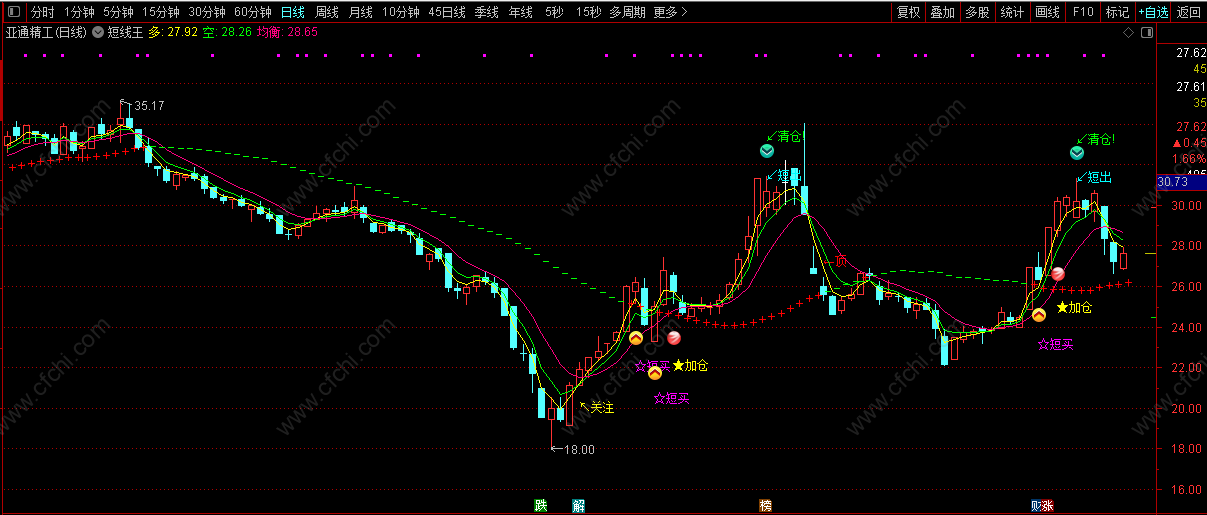Select the 10分钟 period tab
1207x515 pixels.
click(401, 12)
